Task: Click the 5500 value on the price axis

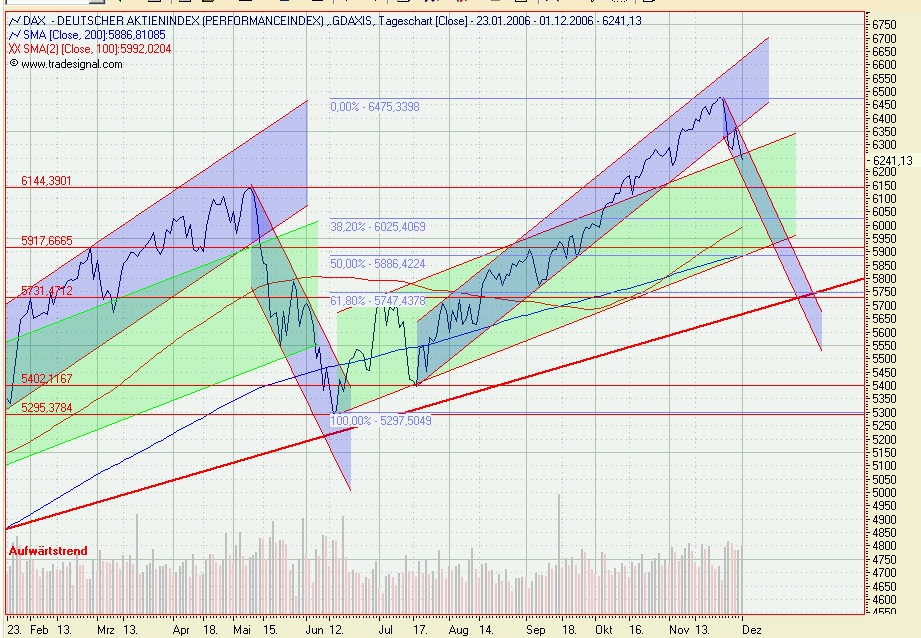Action: tap(885, 359)
